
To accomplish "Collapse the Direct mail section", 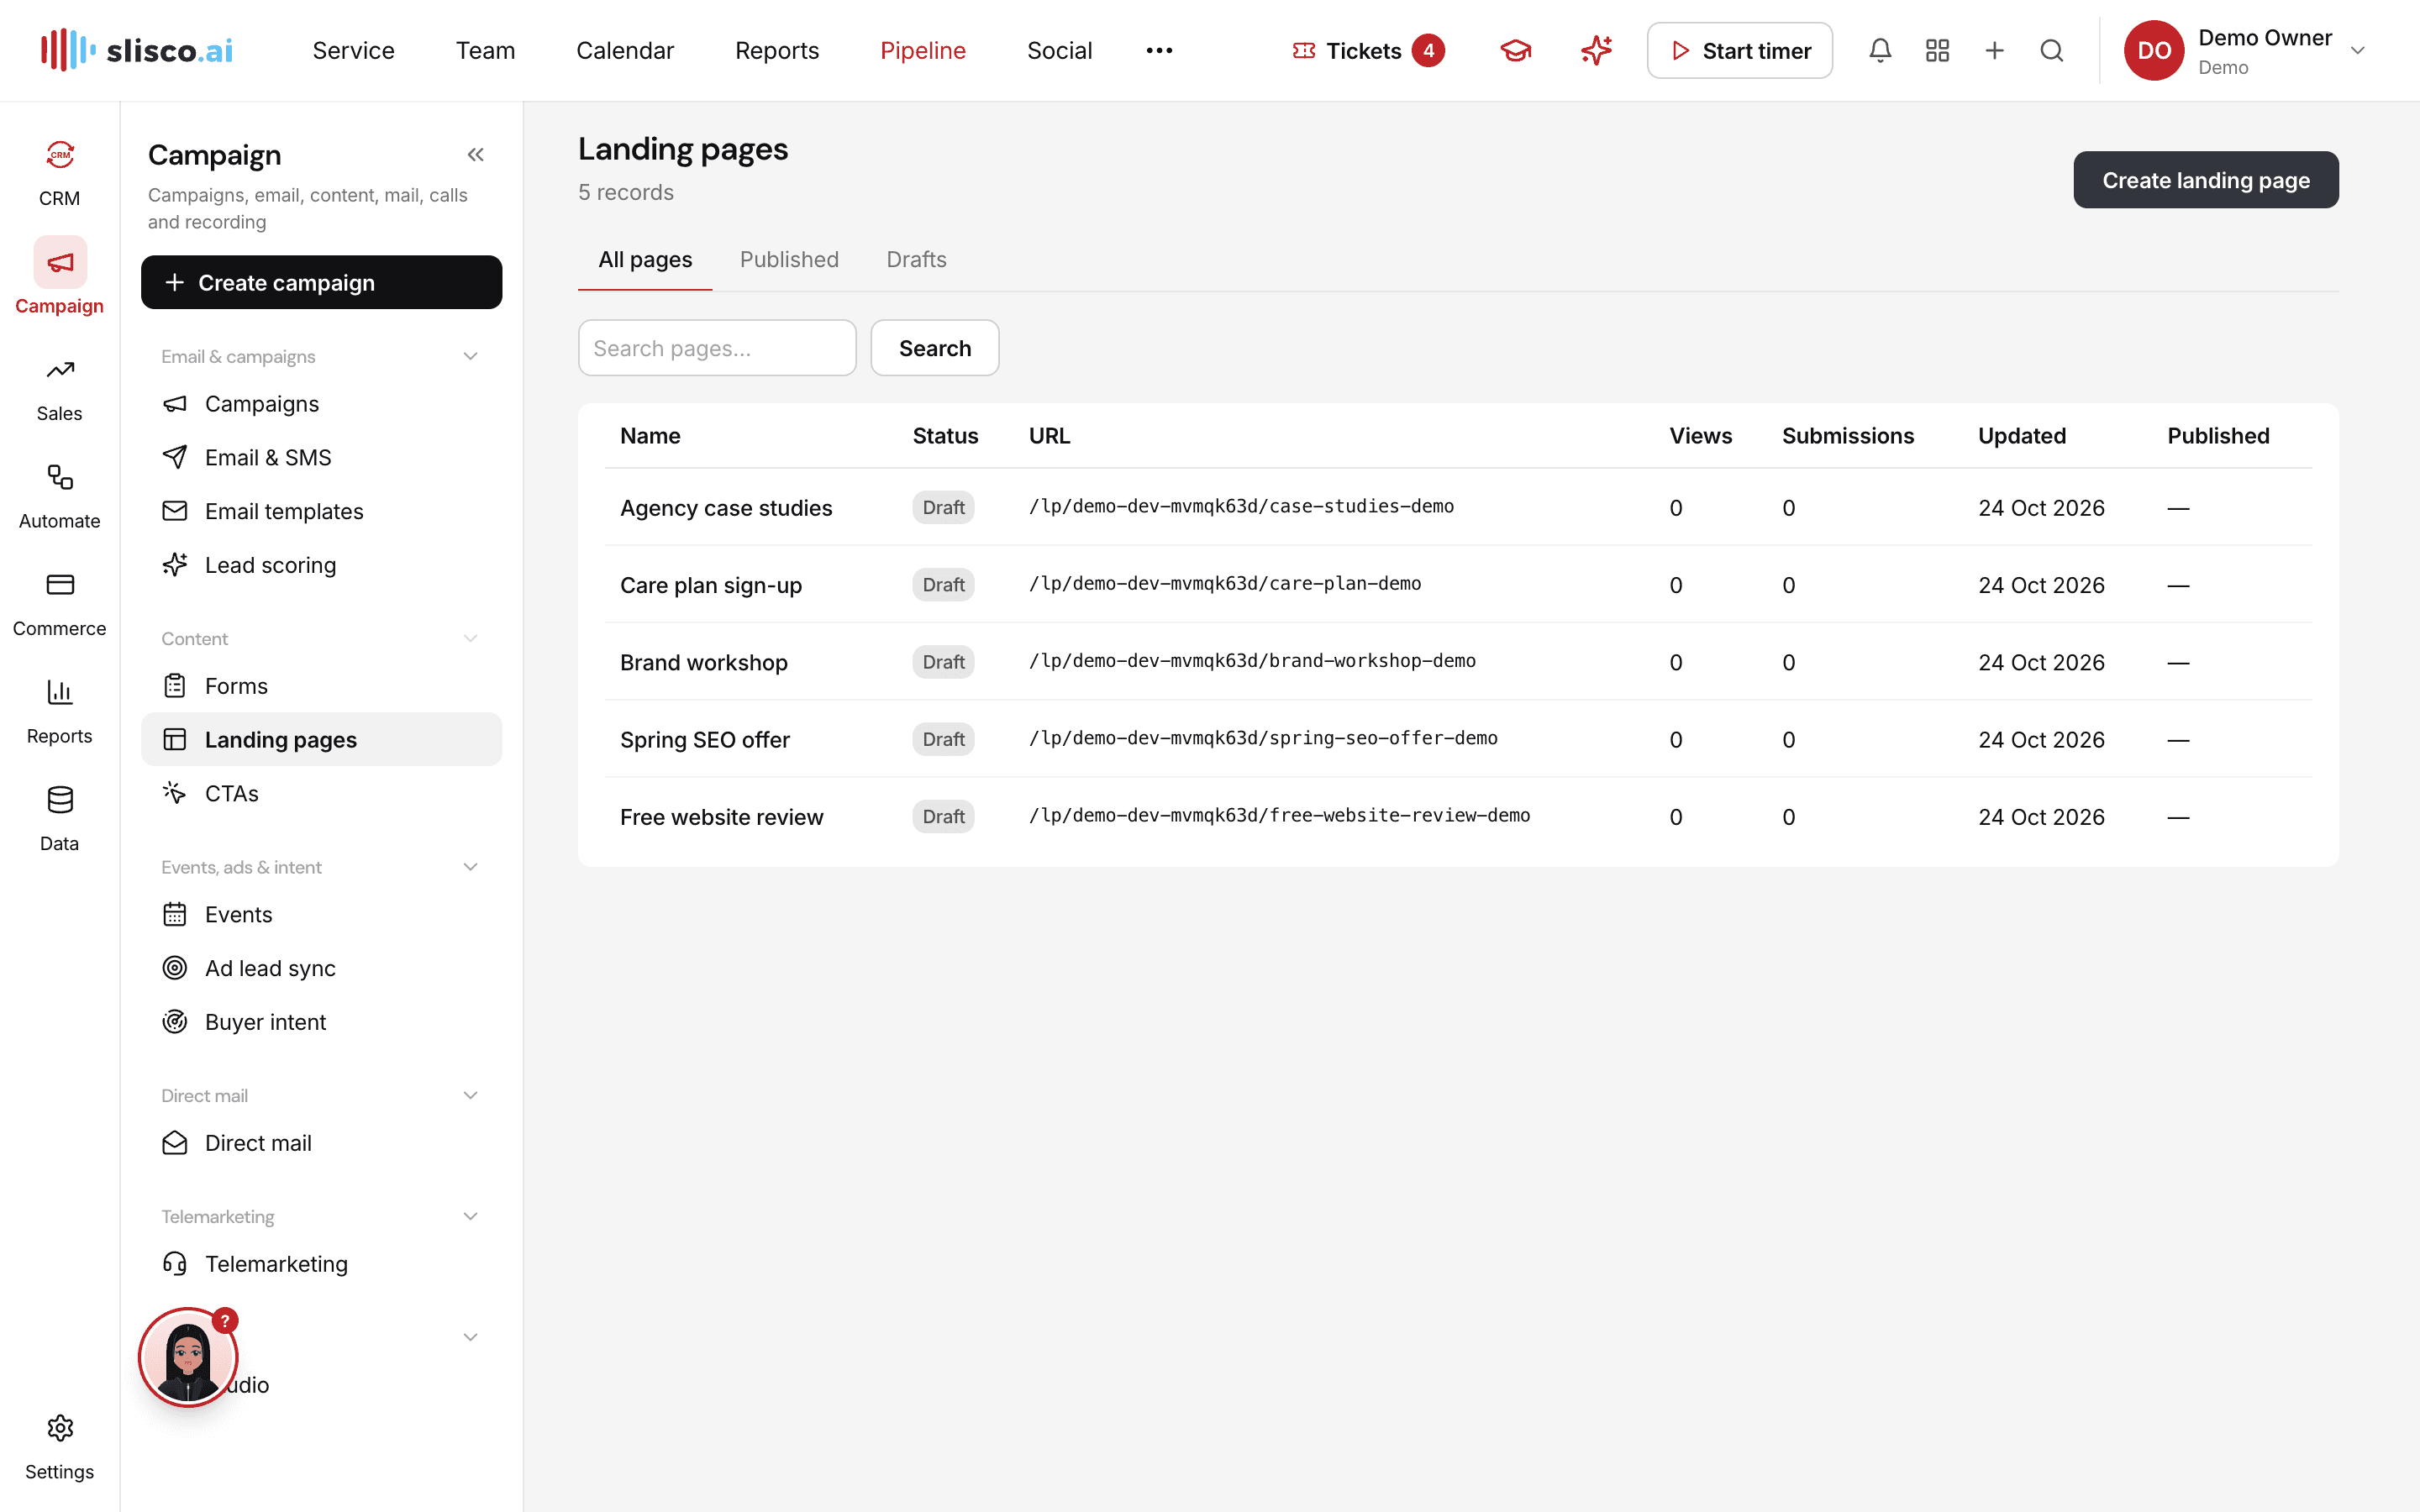I will (x=470, y=1095).
